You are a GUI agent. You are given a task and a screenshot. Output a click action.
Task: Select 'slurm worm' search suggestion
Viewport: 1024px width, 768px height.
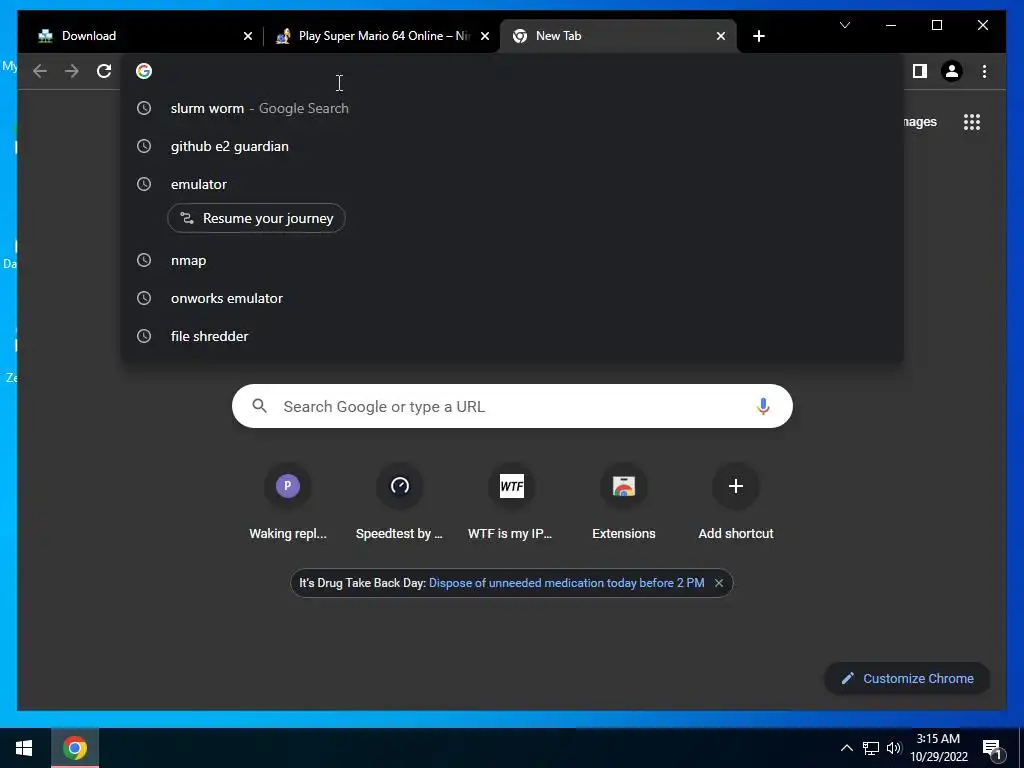pyautogui.click(x=513, y=108)
